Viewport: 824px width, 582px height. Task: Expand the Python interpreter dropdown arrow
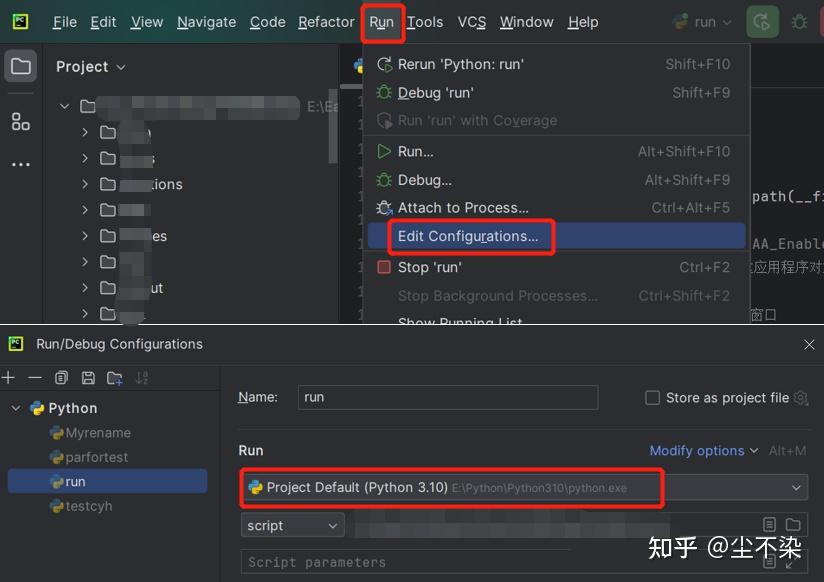[x=796, y=488]
